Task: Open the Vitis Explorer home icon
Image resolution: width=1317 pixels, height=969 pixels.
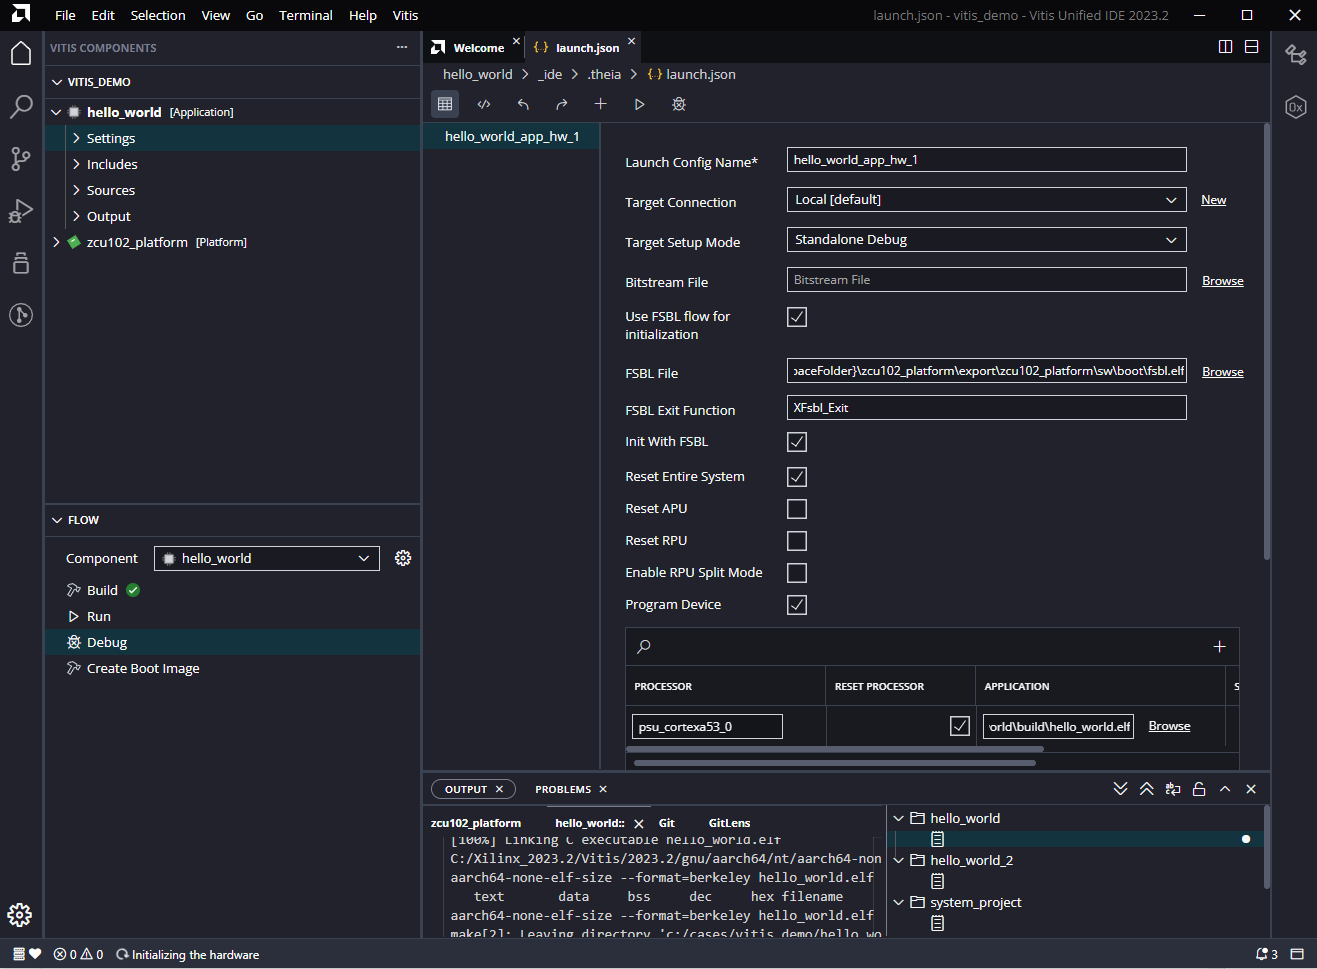Action: [x=21, y=53]
